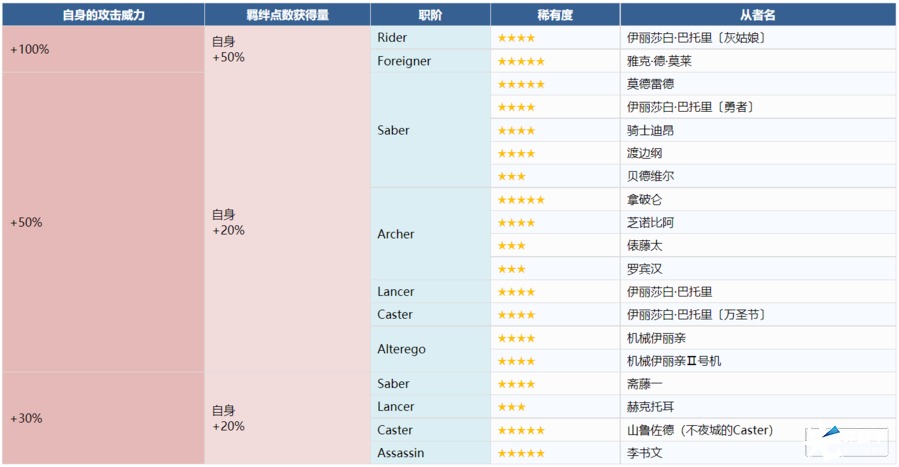Select the Alterego class cell
The width and height of the screenshot is (899, 467).
point(402,349)
